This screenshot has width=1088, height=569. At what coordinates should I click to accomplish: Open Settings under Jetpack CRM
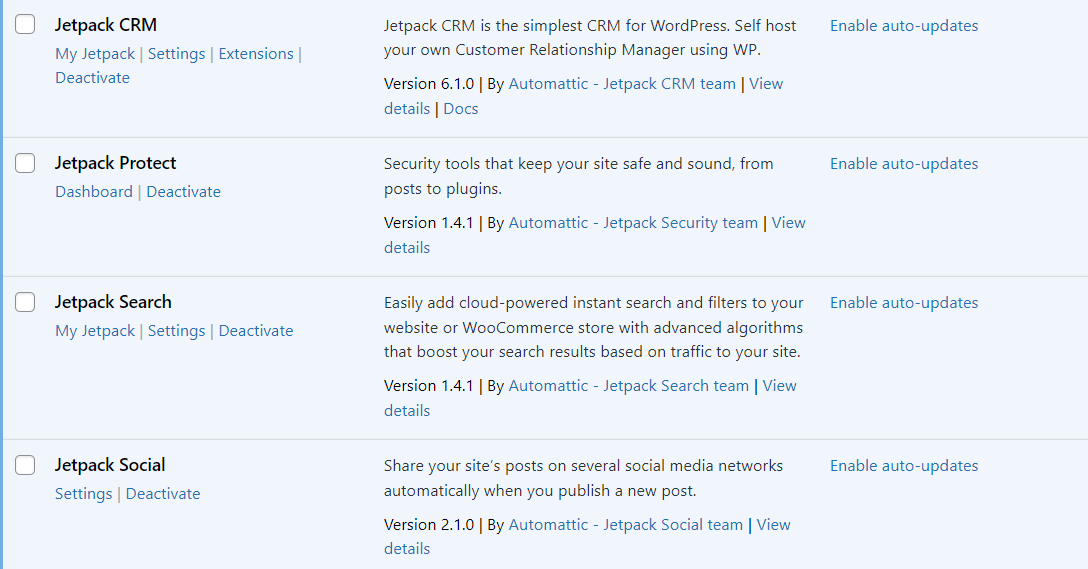[176, 53]
